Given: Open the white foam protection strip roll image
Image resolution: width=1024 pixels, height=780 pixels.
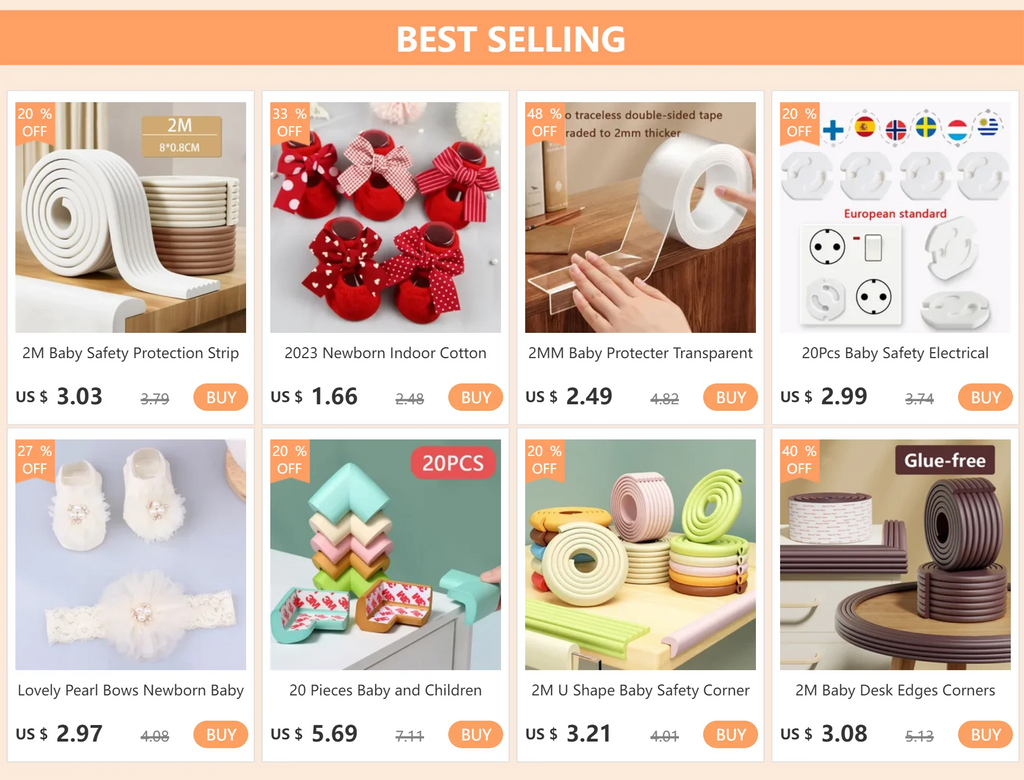Looking at the screenshot, I should coord(130,217).
